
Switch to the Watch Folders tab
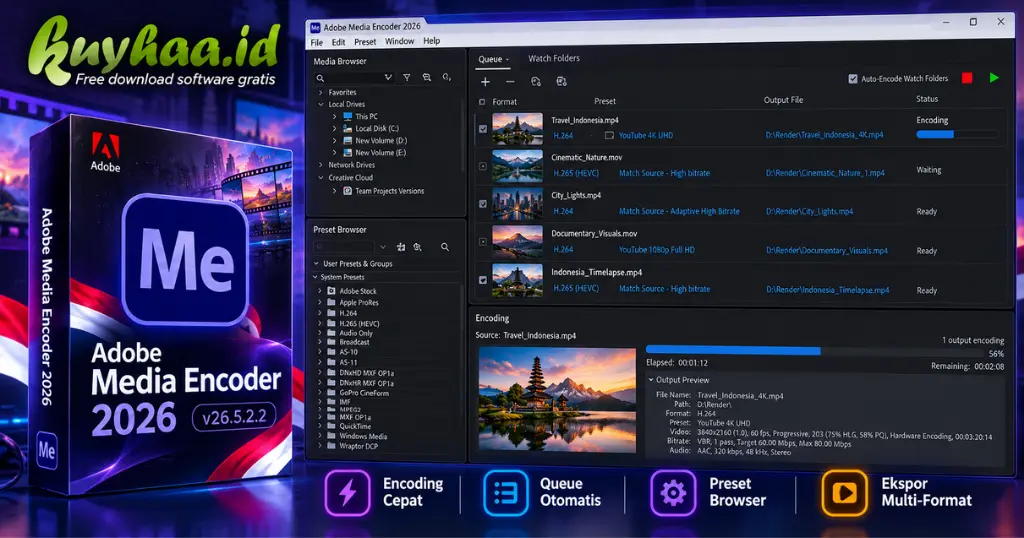(x=554, y=58)
